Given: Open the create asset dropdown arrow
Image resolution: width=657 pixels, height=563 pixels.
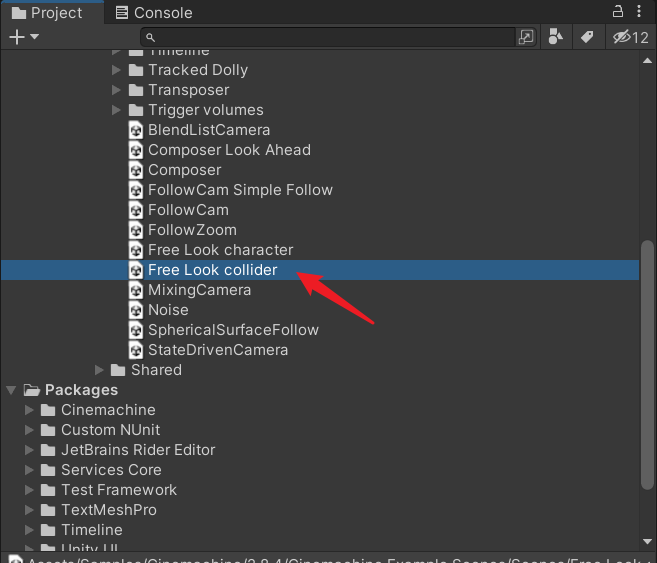Looking at the screenshot, I should (34, 37).
